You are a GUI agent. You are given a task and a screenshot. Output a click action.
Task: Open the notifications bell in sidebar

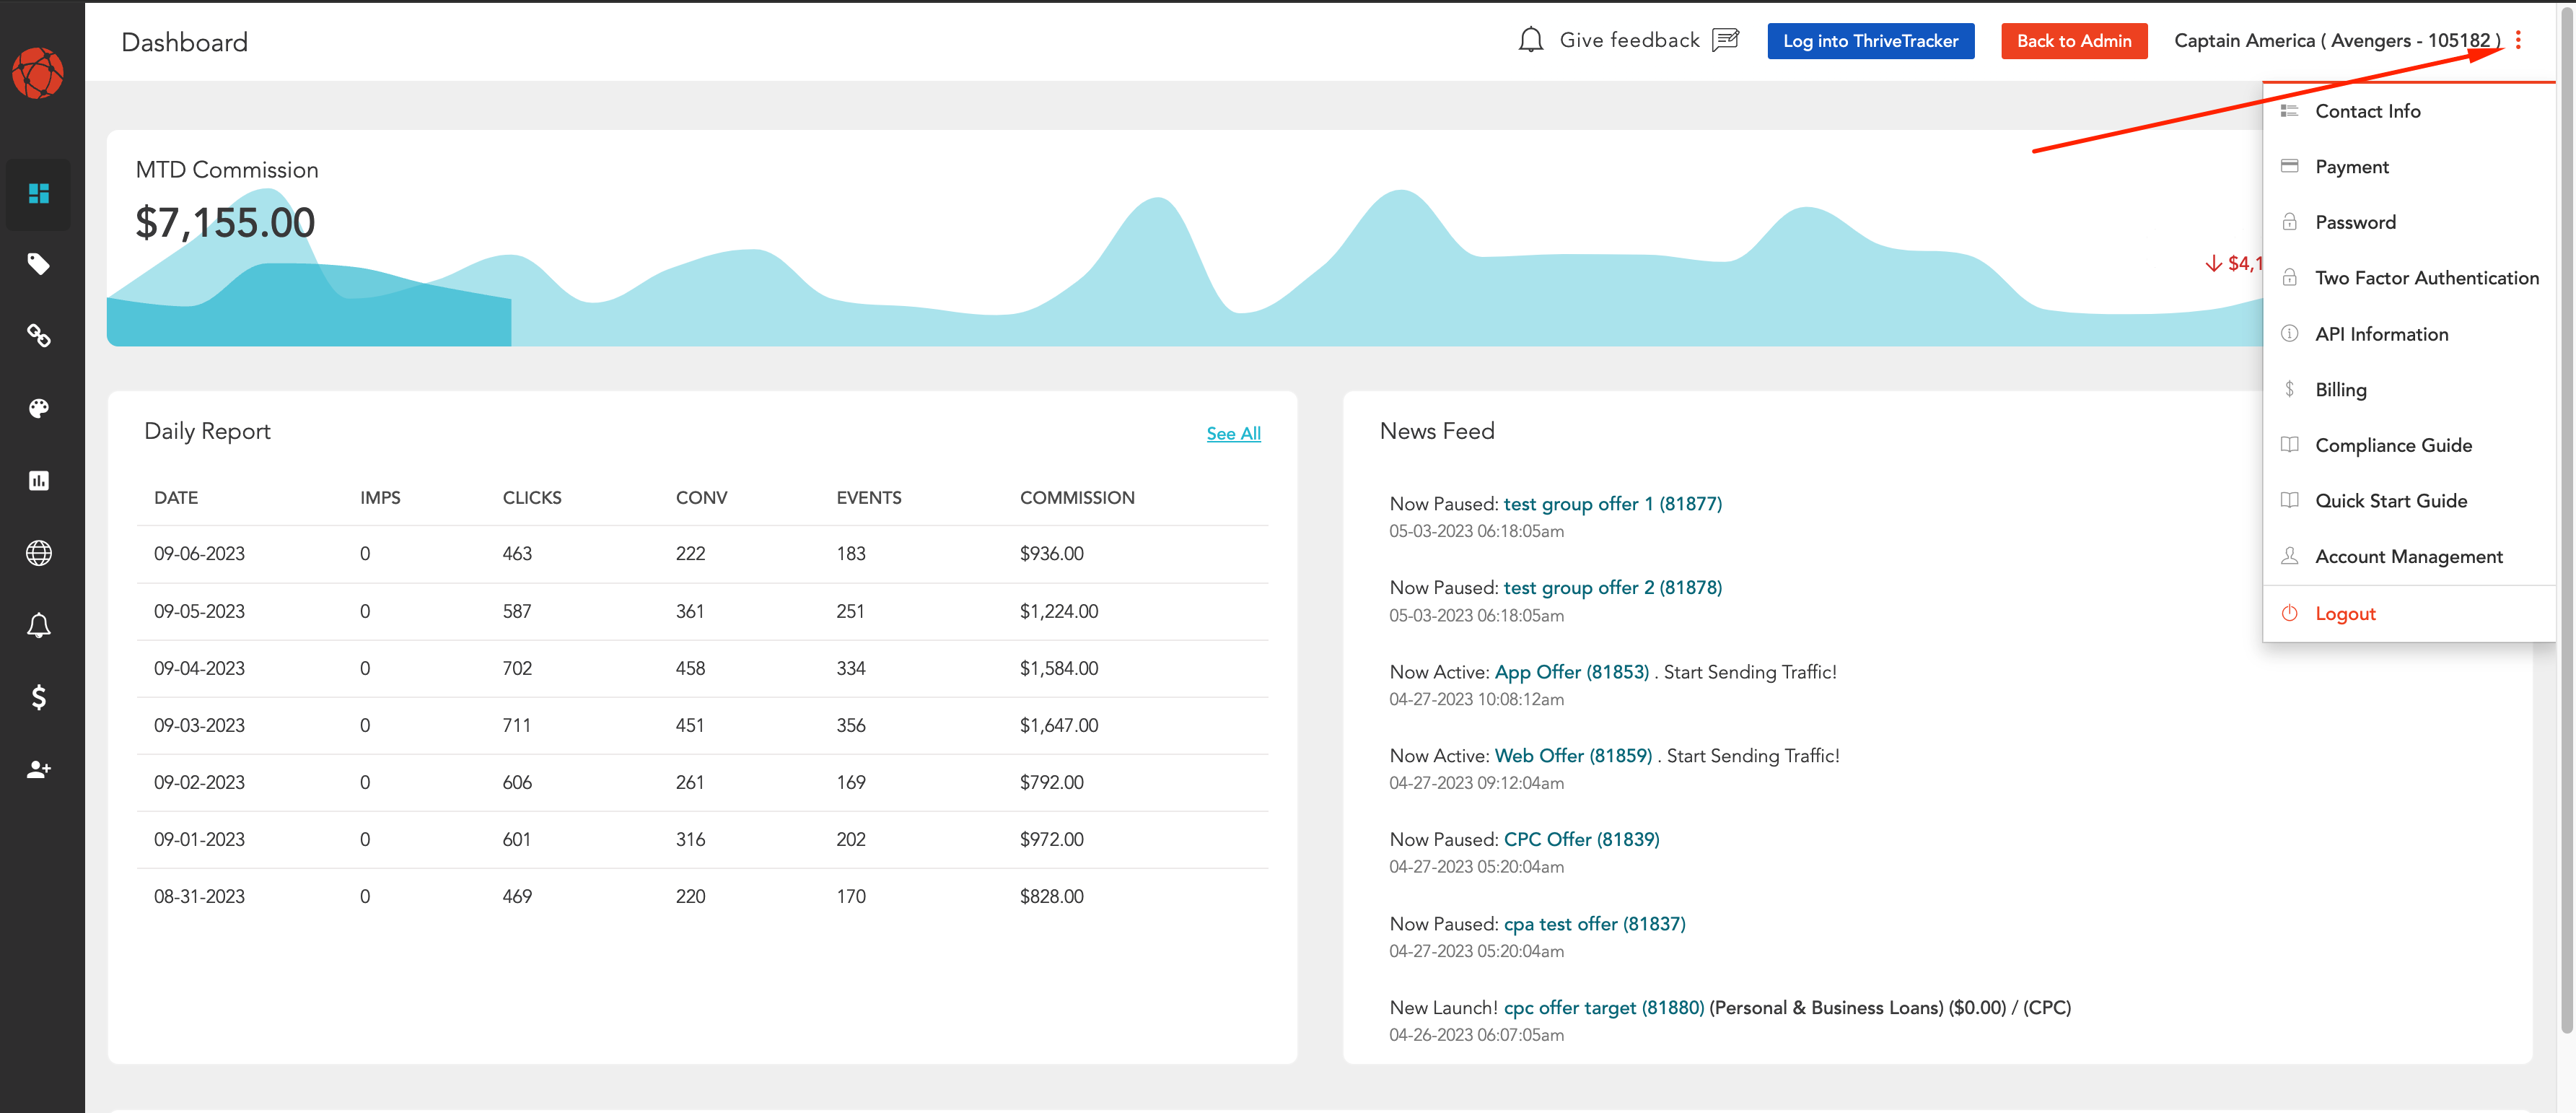click(x=39, y=625)
